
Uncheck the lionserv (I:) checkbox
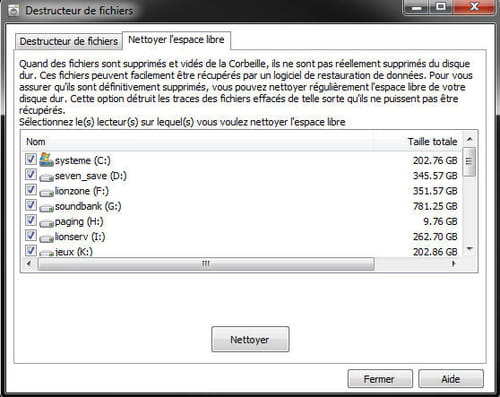point(31,235)
